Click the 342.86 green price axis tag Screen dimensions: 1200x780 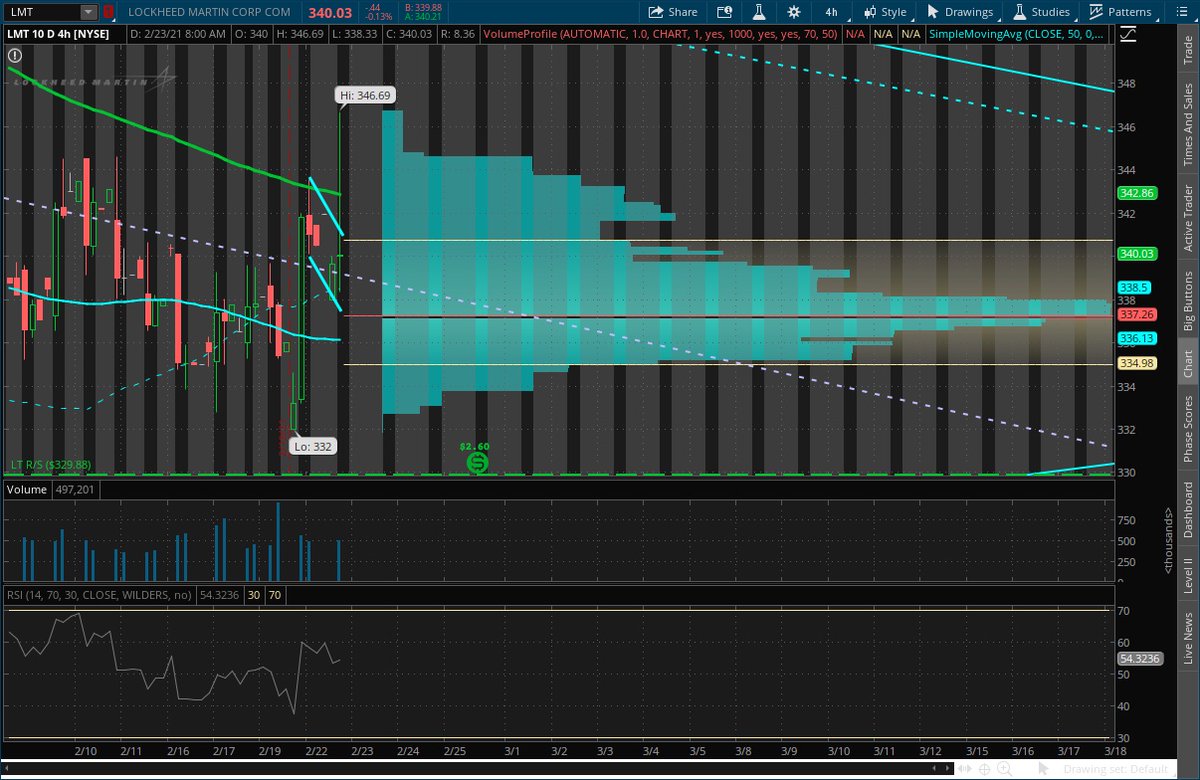1138,193
